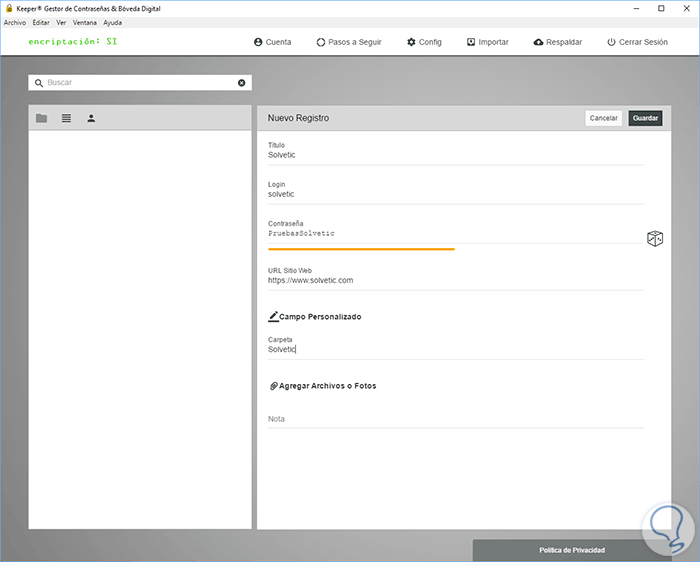Save the record with Guardar

click(645, 118)
